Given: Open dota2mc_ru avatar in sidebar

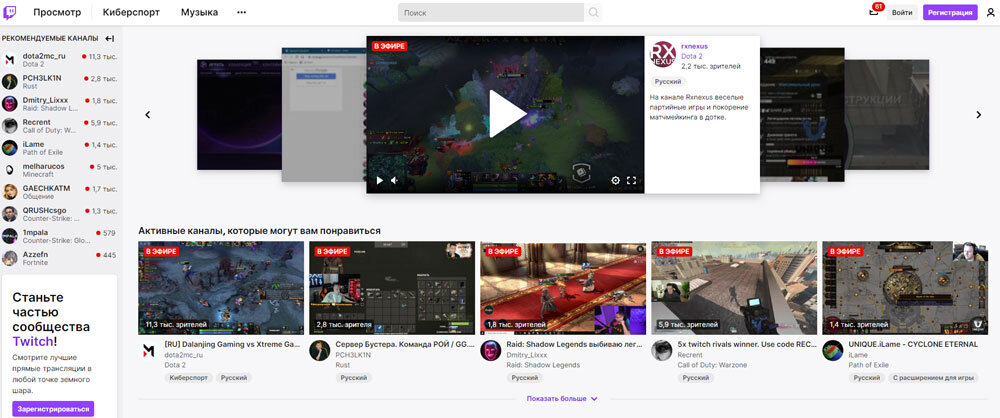Looking at the screenshot, I should (x=10, y=60).
